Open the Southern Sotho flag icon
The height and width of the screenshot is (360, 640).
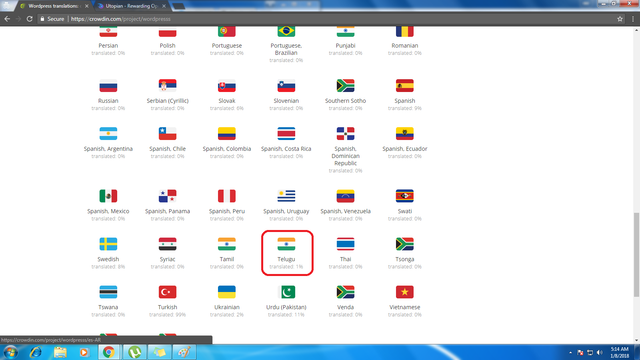345,86
